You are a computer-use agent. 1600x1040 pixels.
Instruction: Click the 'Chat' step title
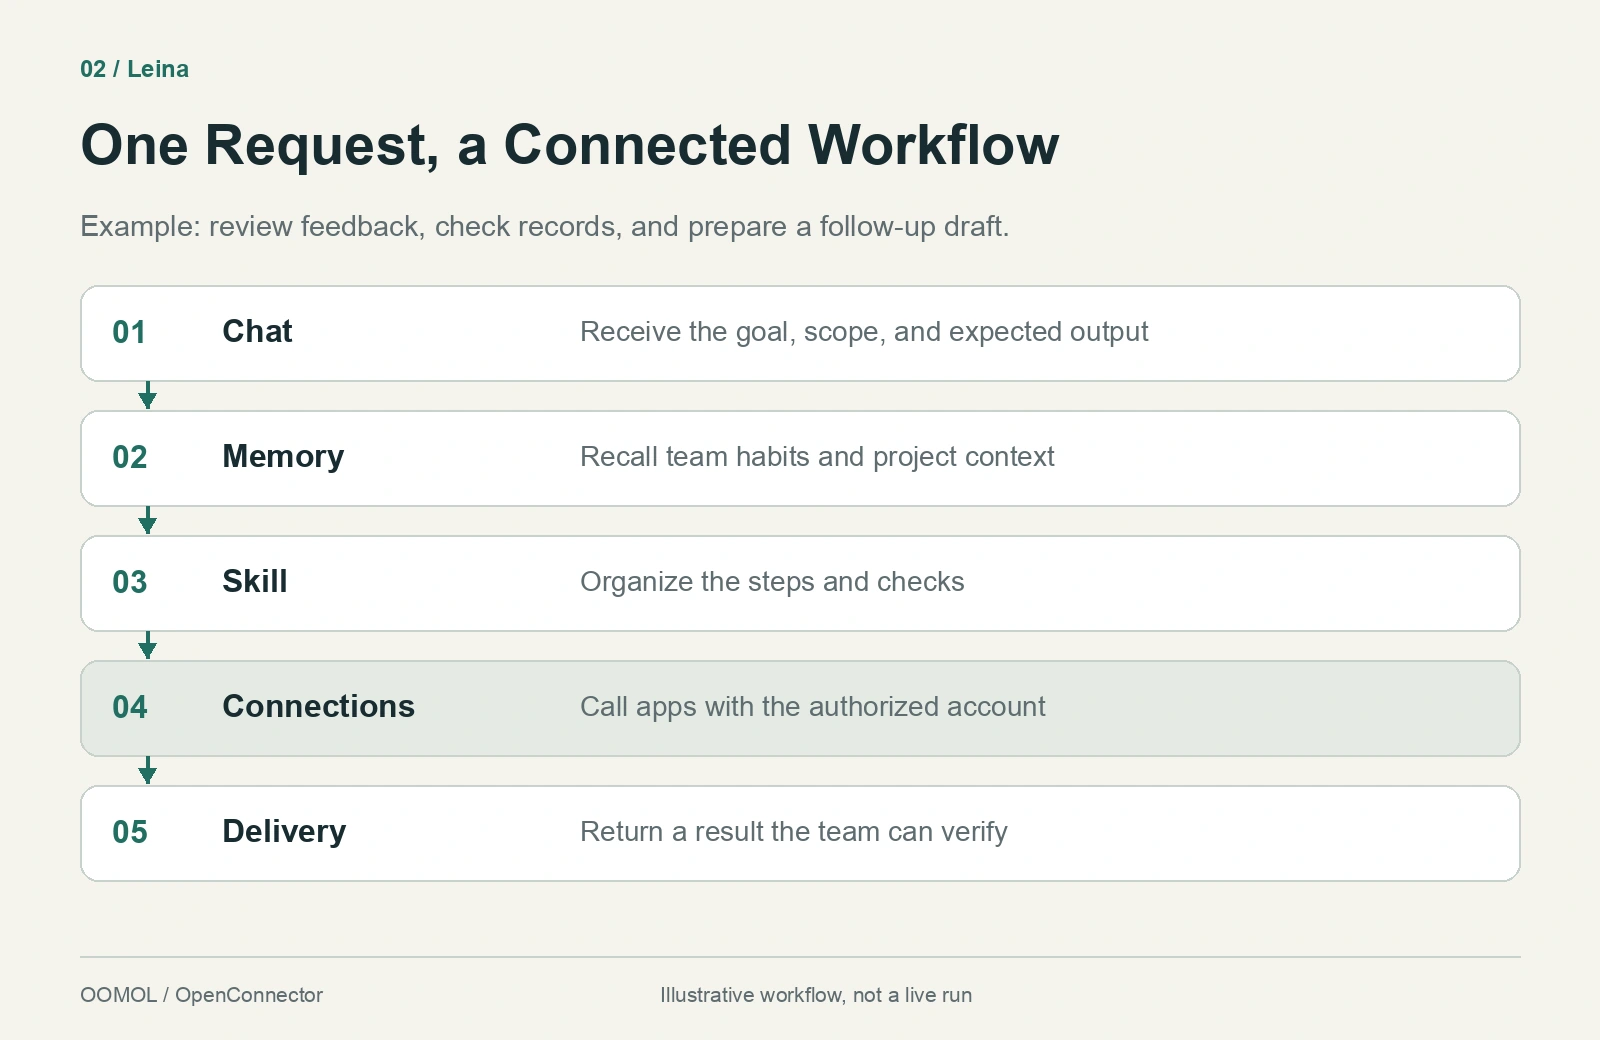point(257,331)
